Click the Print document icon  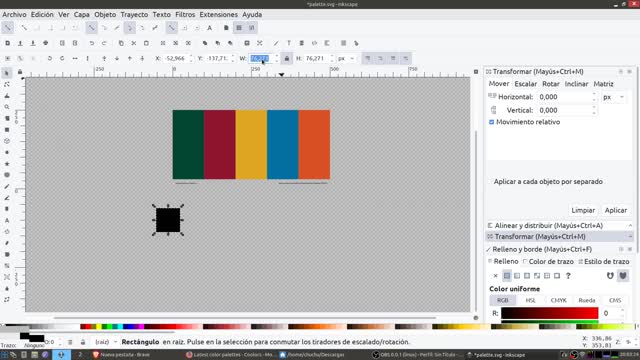[46, 43]
